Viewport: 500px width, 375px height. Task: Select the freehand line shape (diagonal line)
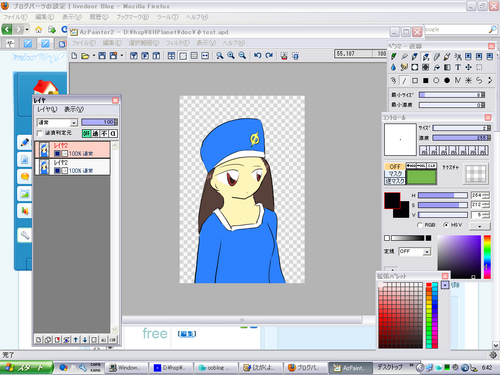point(404,80)
